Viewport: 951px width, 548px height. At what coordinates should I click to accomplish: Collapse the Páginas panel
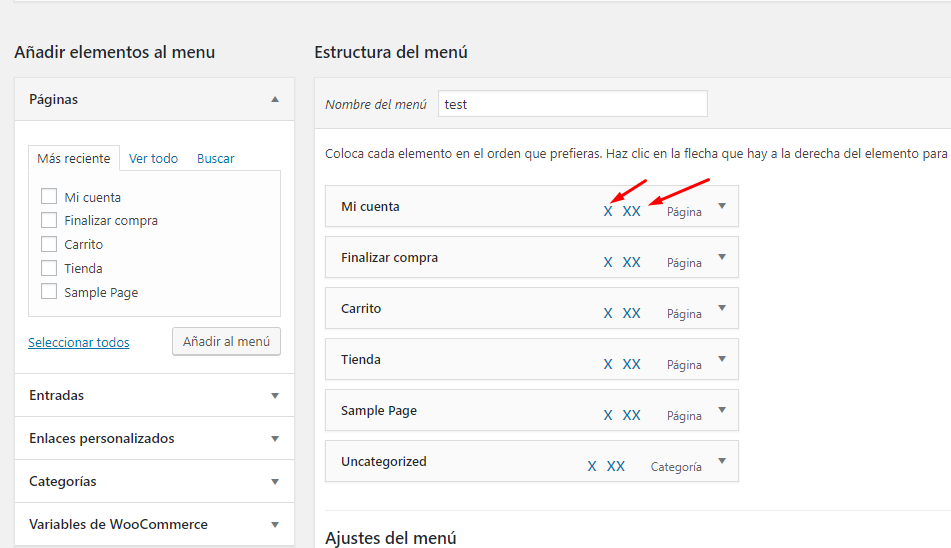click(275, 99)
